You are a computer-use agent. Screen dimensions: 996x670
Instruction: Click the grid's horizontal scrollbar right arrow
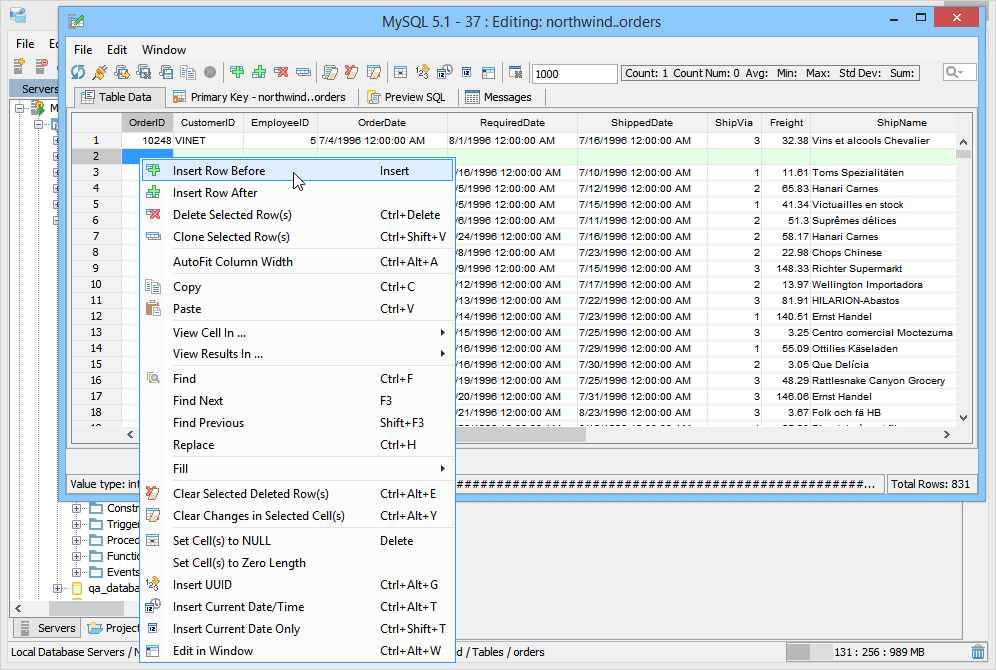946,434
